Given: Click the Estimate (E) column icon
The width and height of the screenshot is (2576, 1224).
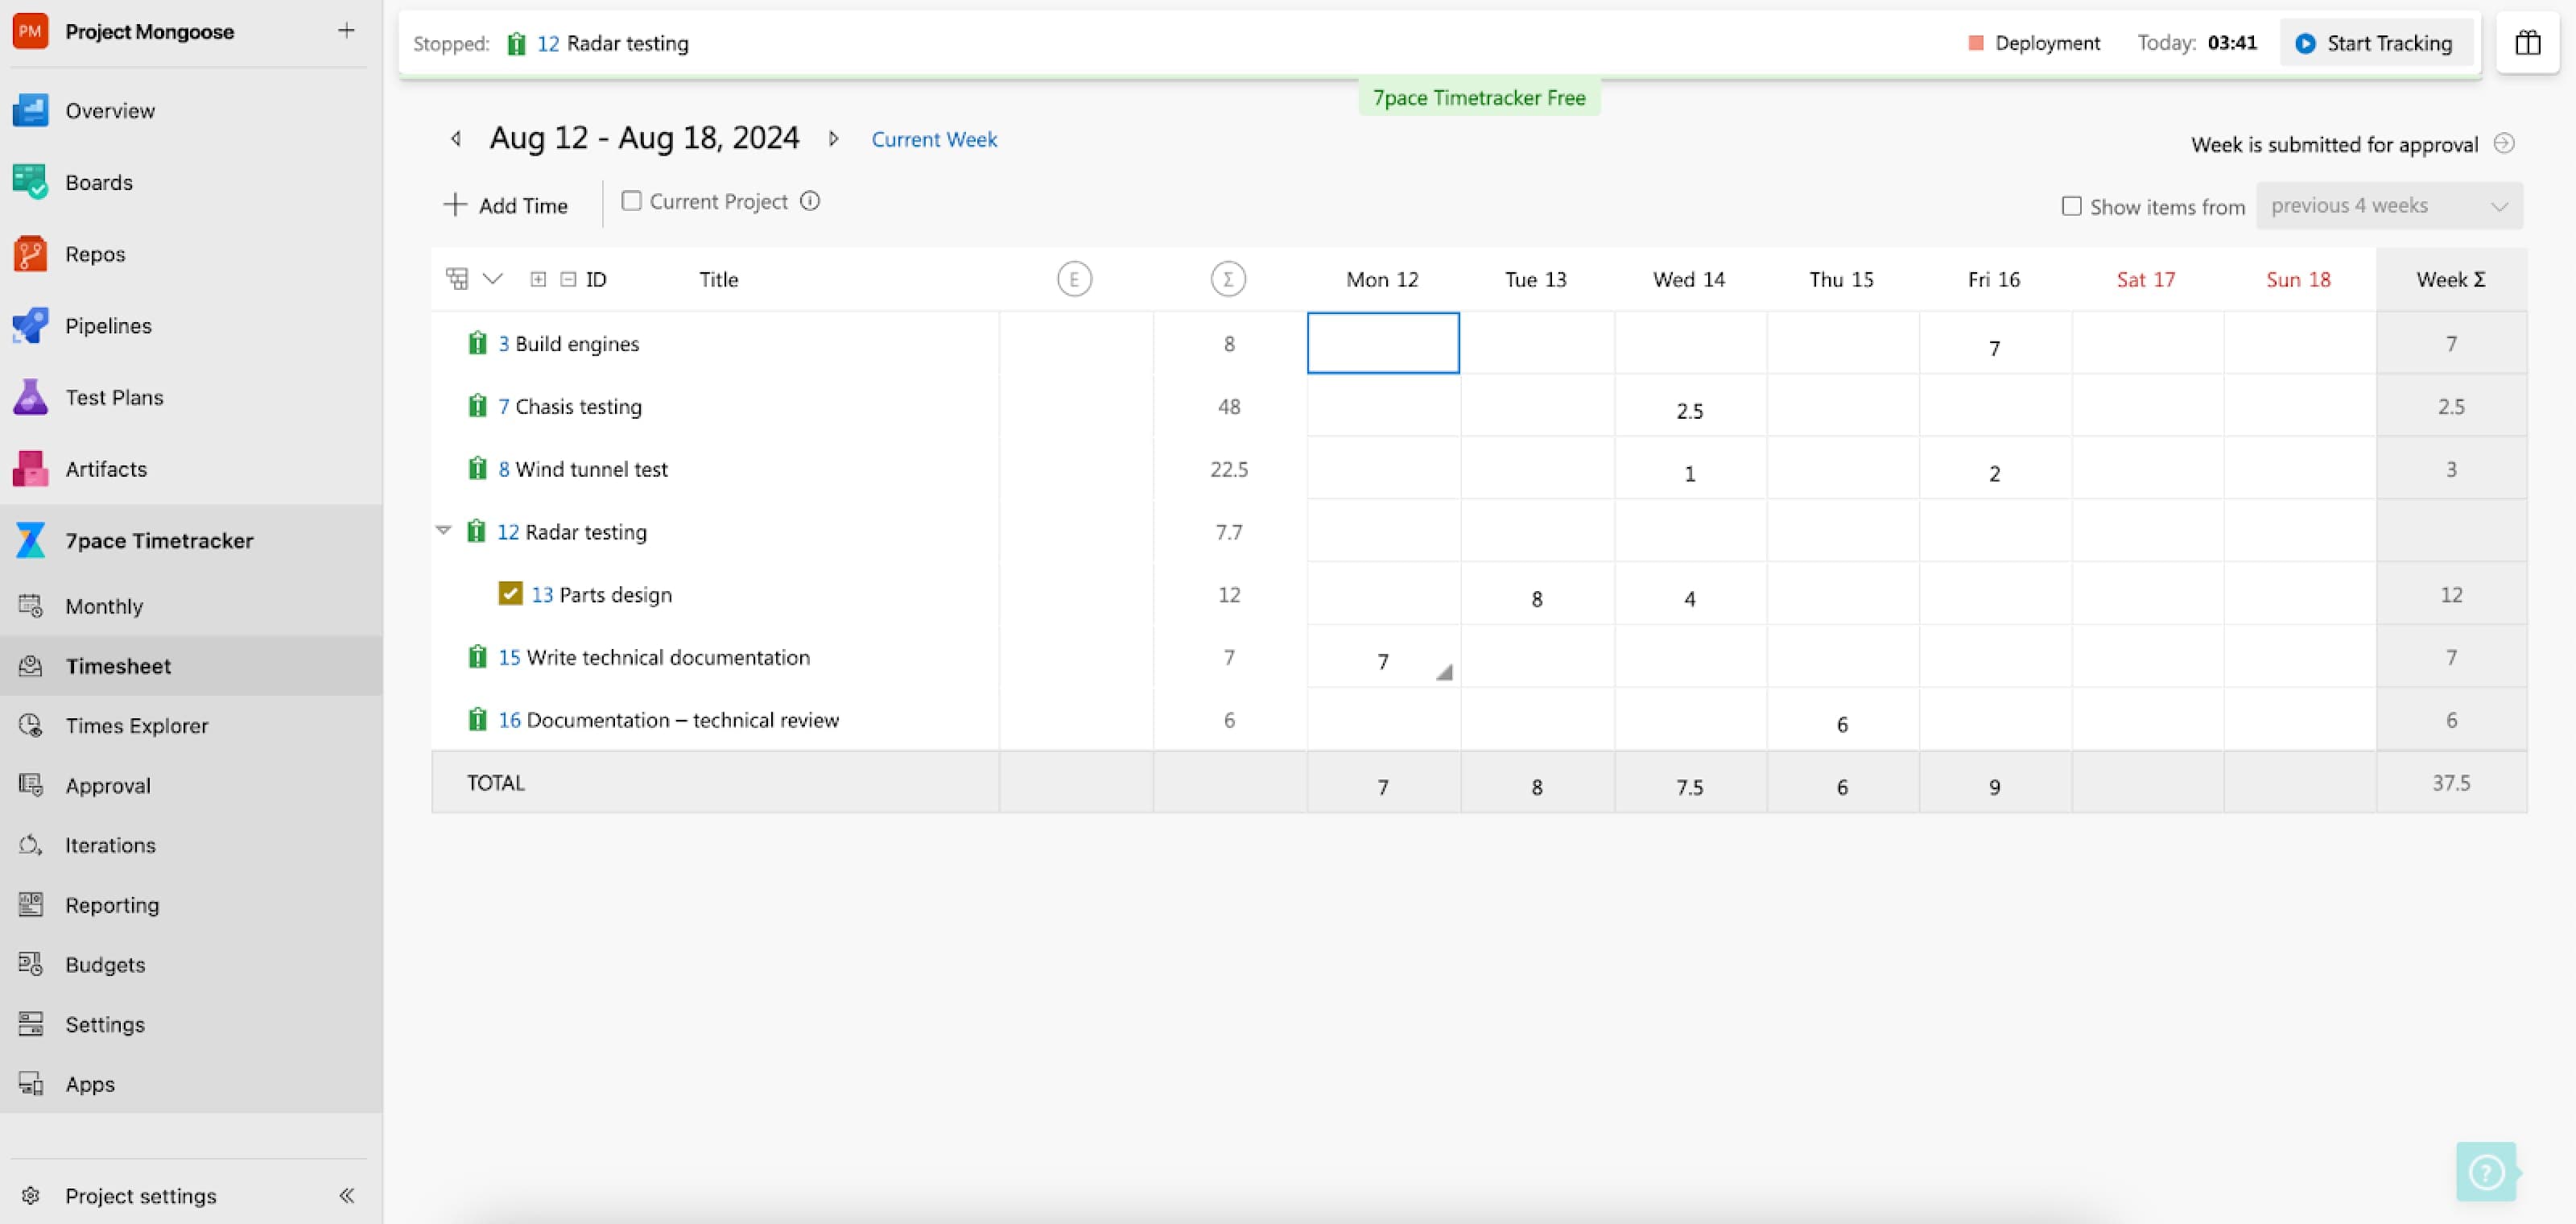Looking at the screenshot, I should tap(1074, 279).
